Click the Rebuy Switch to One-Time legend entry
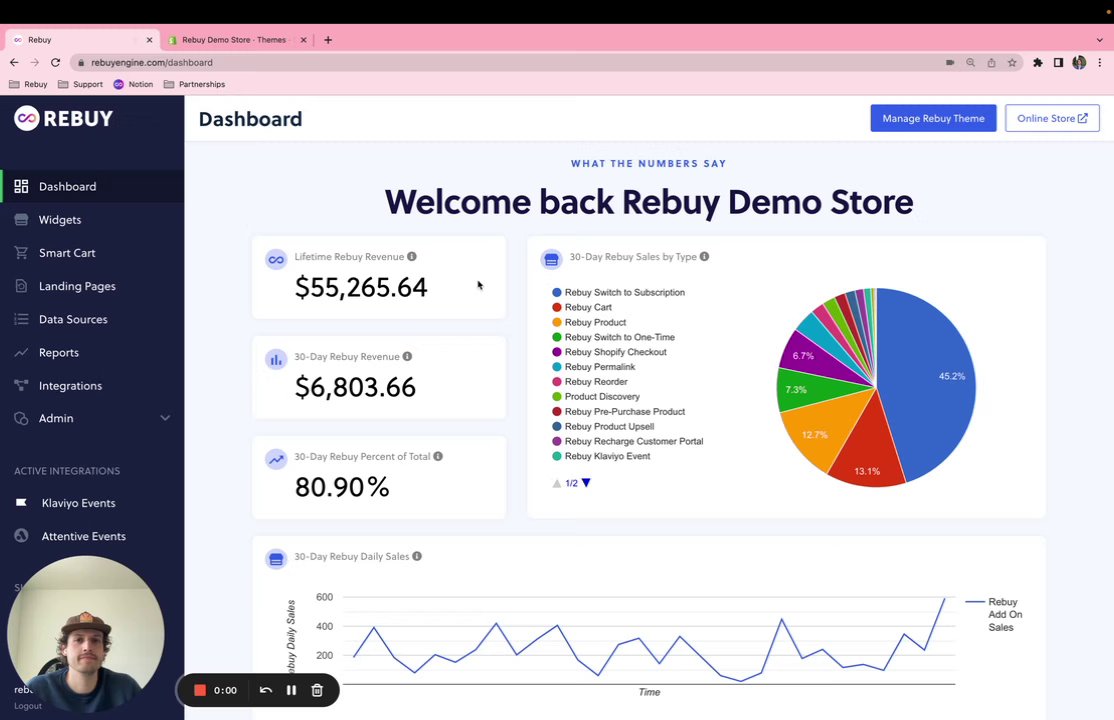This screenshot has height=720, width=1114. point(613,337)
